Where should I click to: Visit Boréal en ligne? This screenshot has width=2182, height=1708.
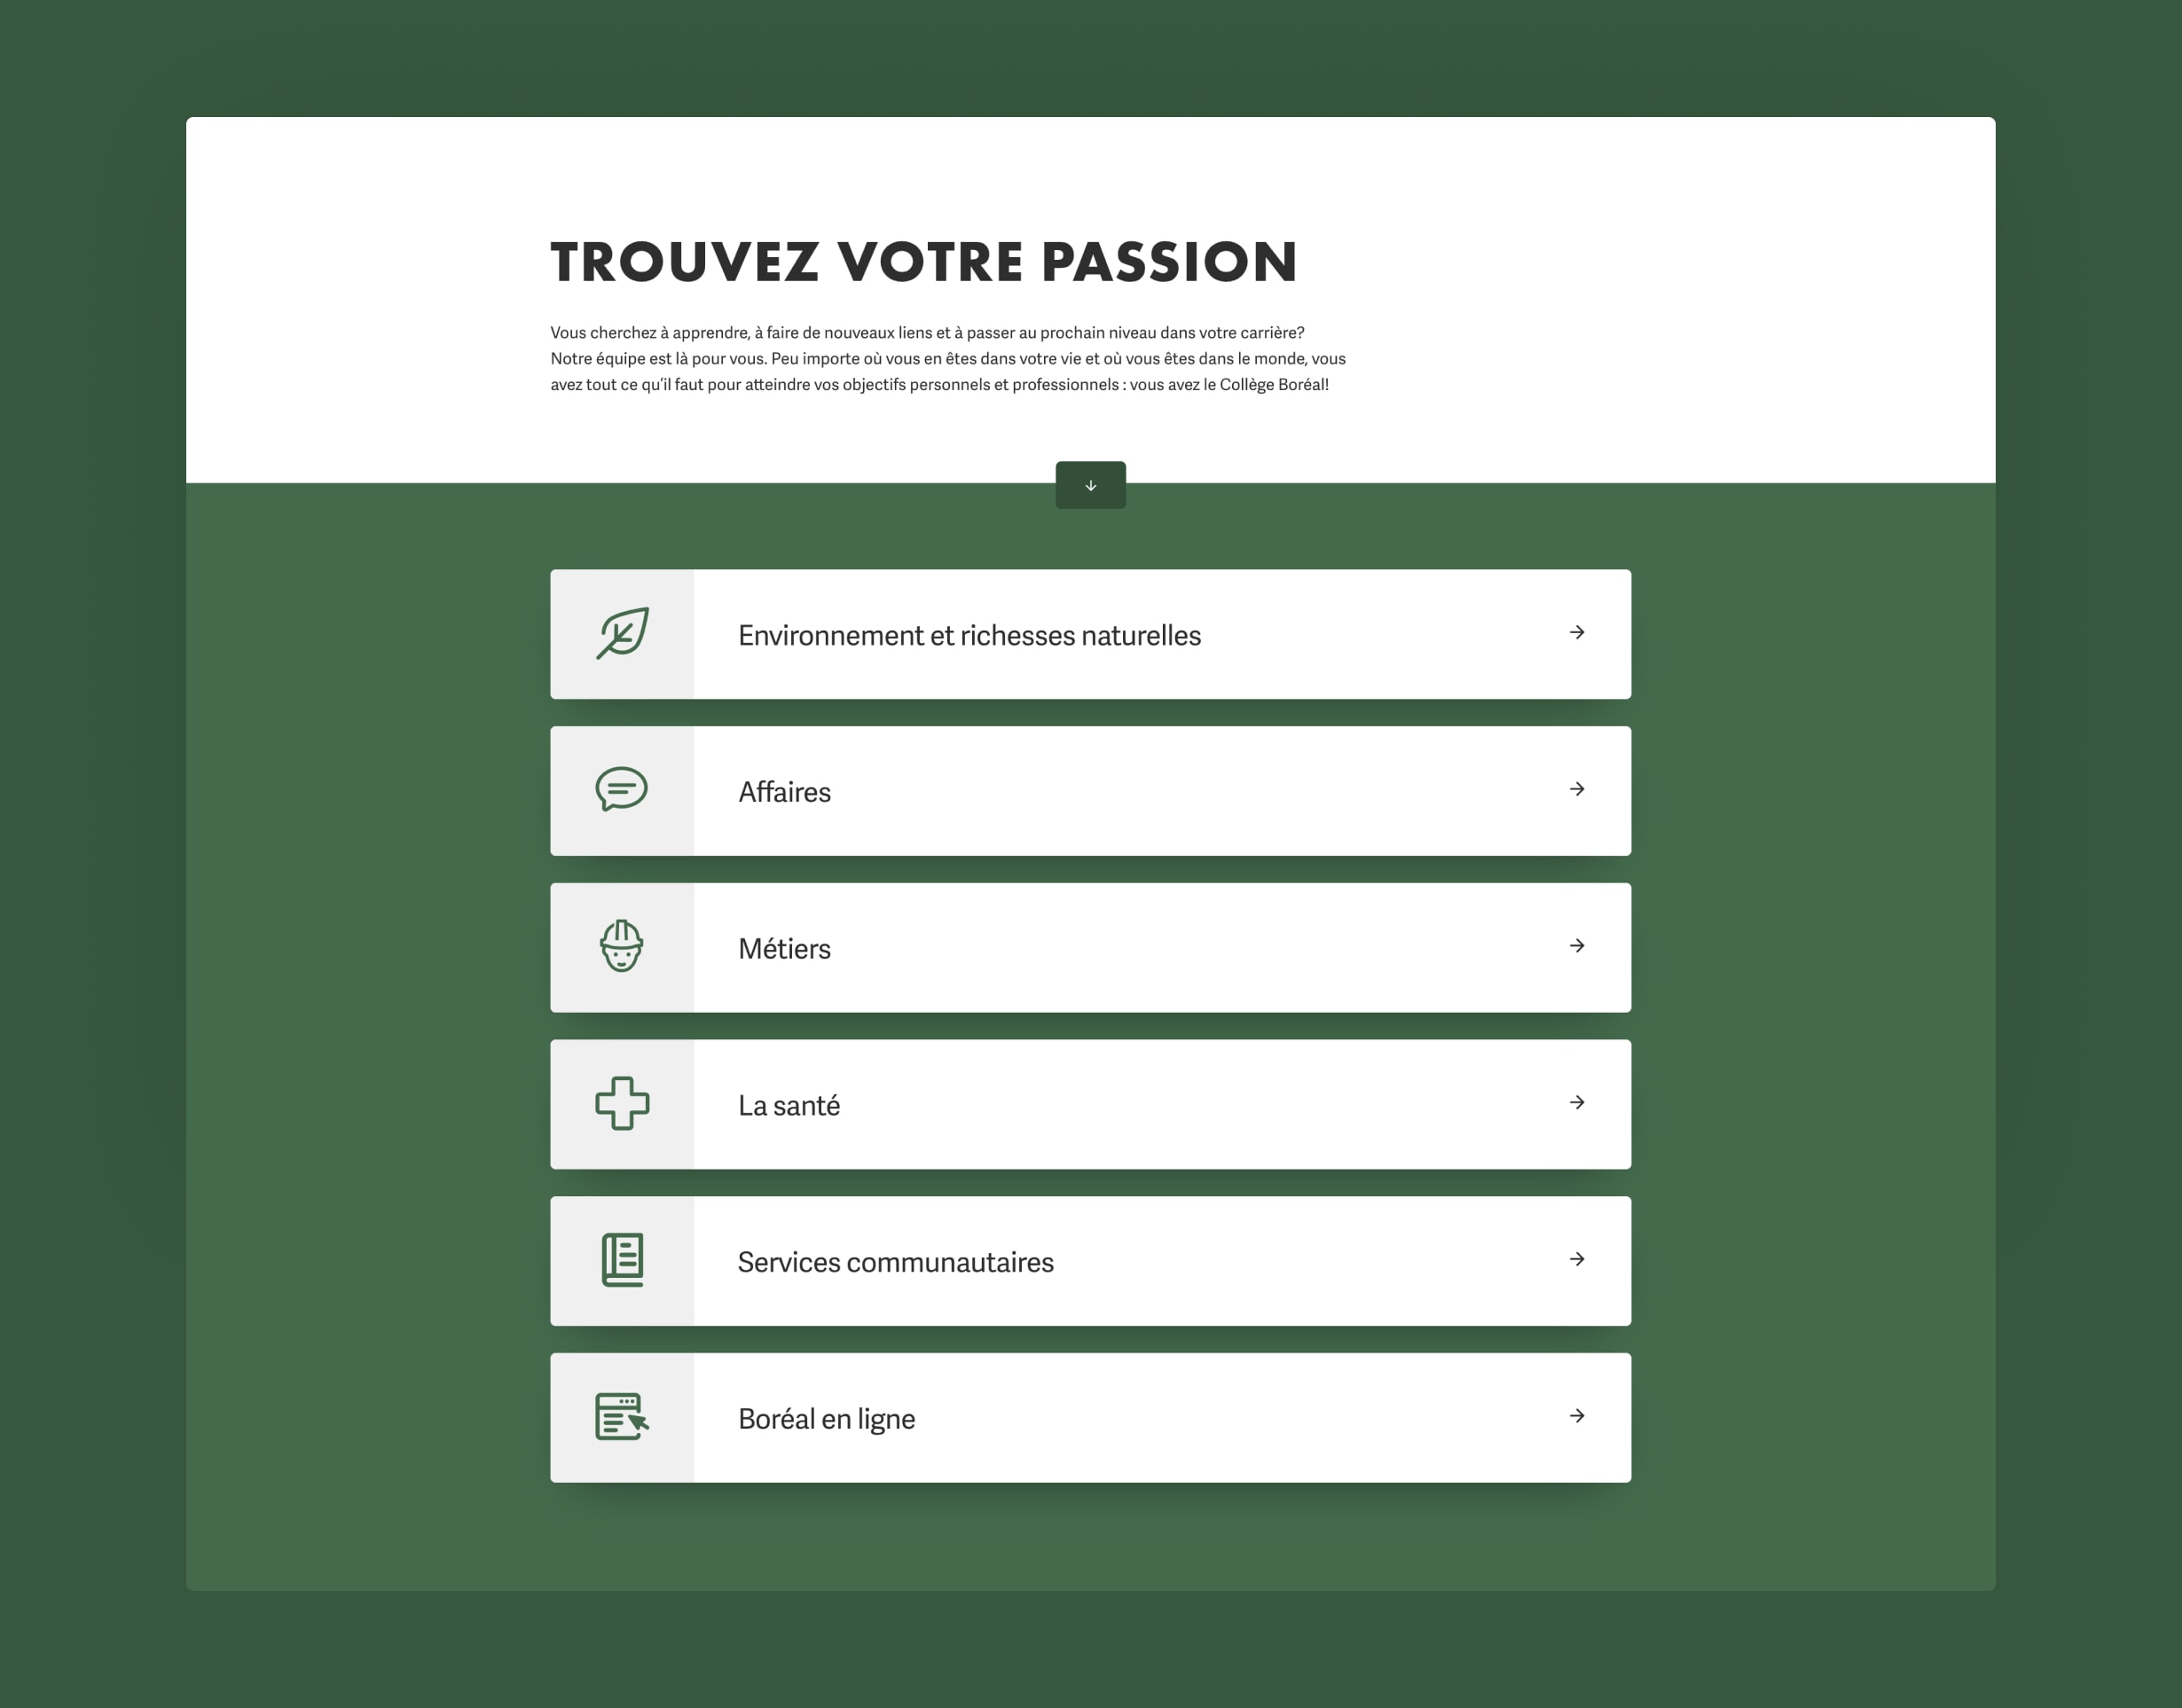tap(826, 1419)
